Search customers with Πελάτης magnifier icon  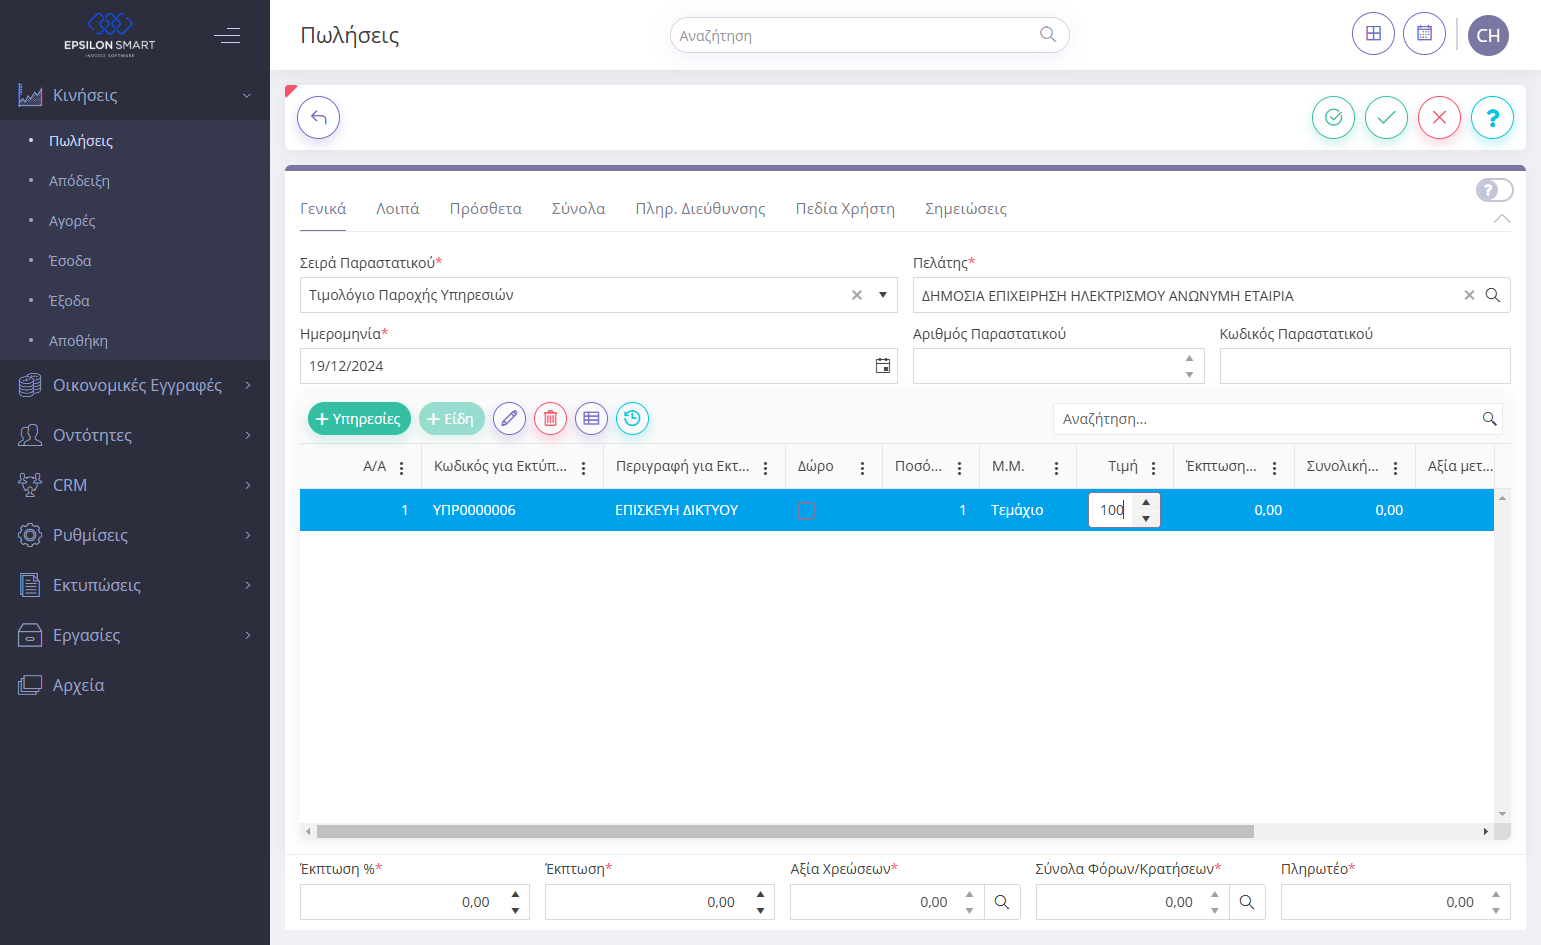(1492, 295)
